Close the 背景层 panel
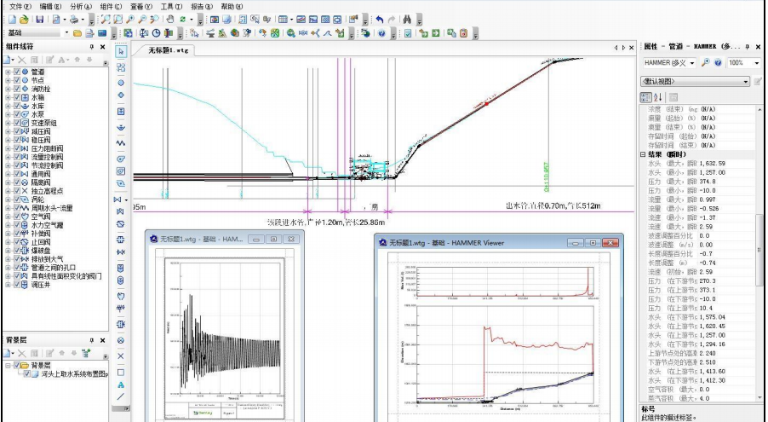The height and width of the screenshot is (422, 768). coord(102,340)
